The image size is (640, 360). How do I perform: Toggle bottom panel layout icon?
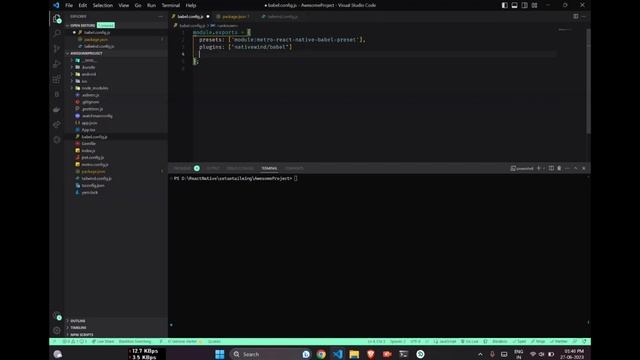514,5
